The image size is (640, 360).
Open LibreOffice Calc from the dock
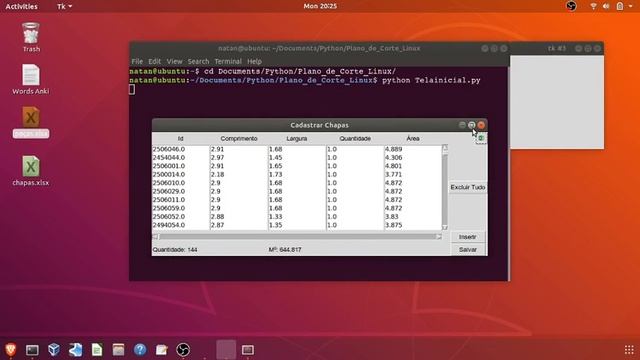pyautogui.click(x=97, y=350)
